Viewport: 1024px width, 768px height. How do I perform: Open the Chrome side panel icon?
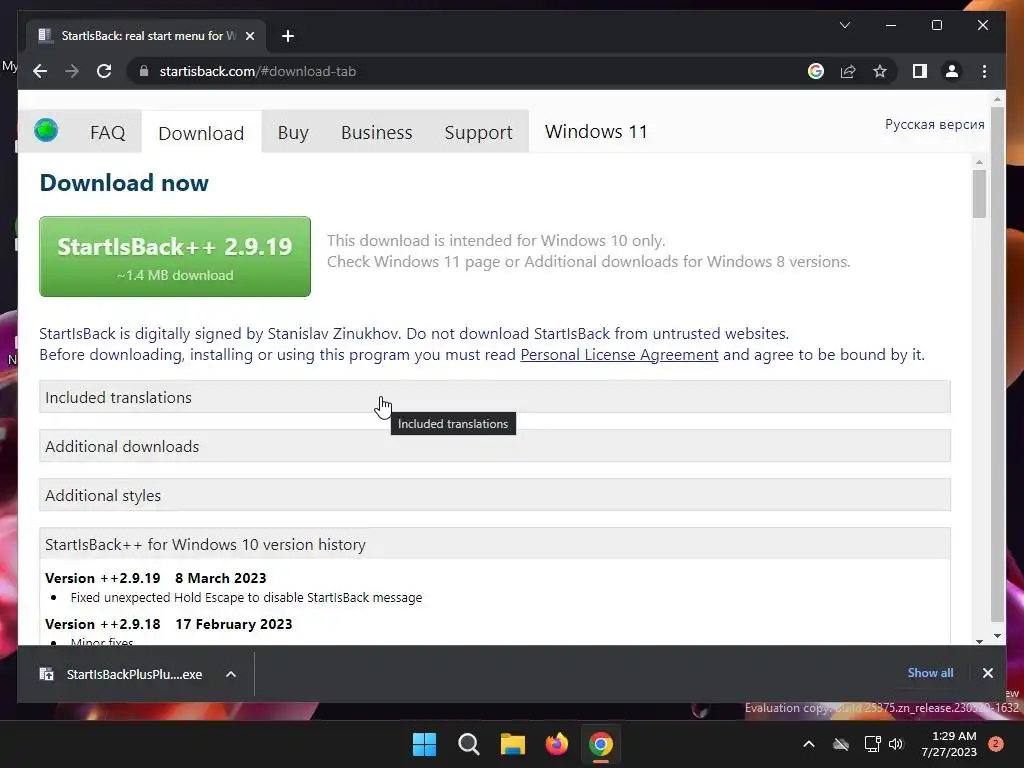(920, 71)
